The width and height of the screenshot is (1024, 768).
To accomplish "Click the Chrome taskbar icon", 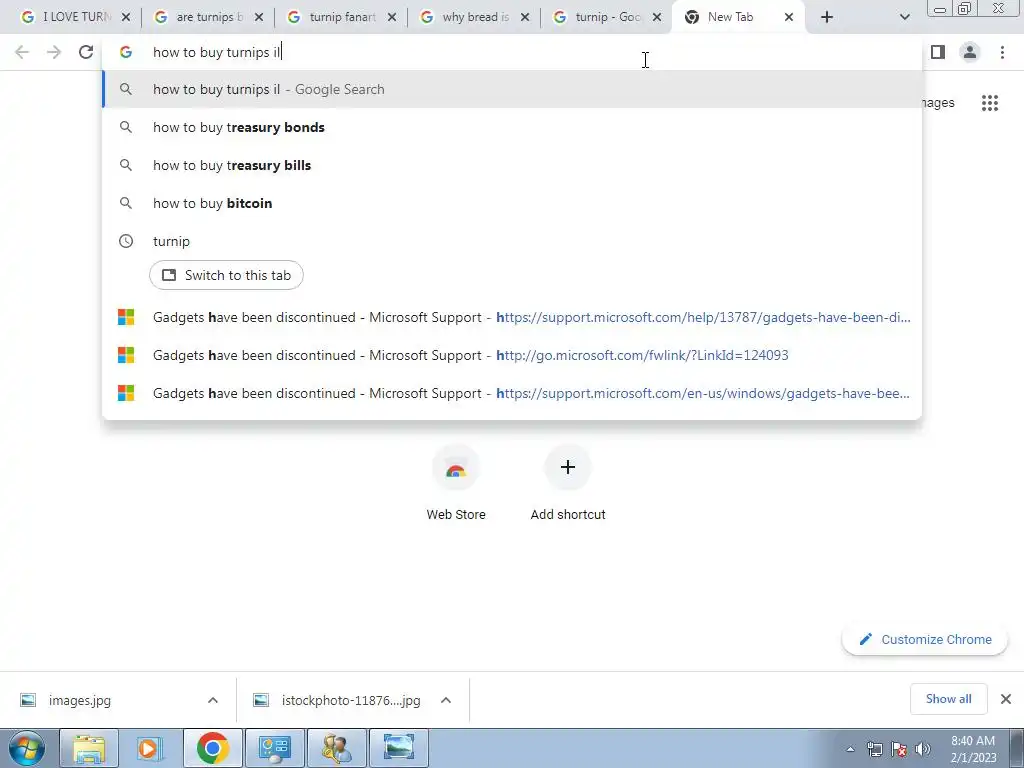I will (212, 748).
